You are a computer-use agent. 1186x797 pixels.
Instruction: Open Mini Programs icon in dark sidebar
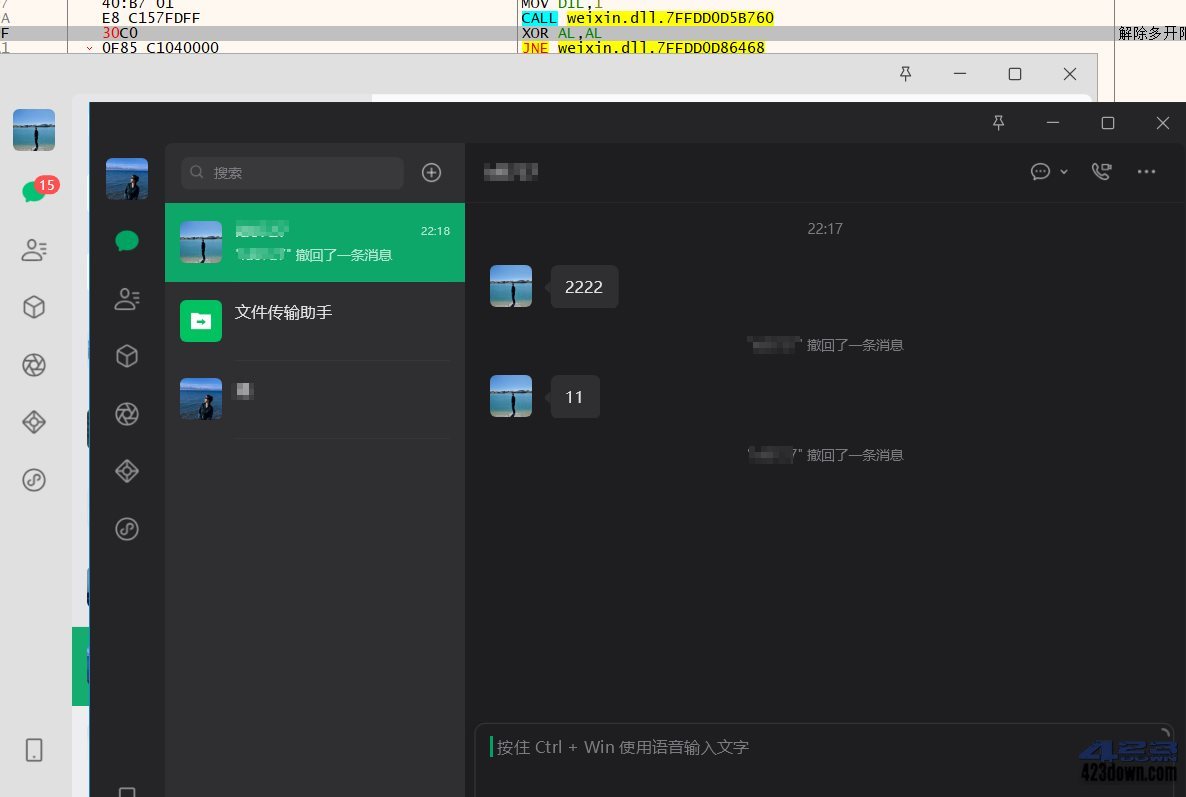(x=126, y=529)
